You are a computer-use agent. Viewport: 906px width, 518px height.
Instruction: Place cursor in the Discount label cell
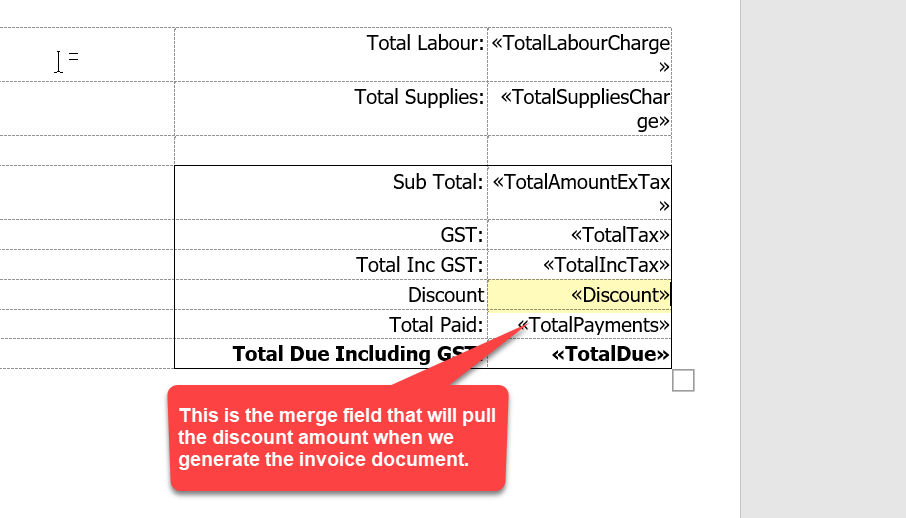click(445, 295)
